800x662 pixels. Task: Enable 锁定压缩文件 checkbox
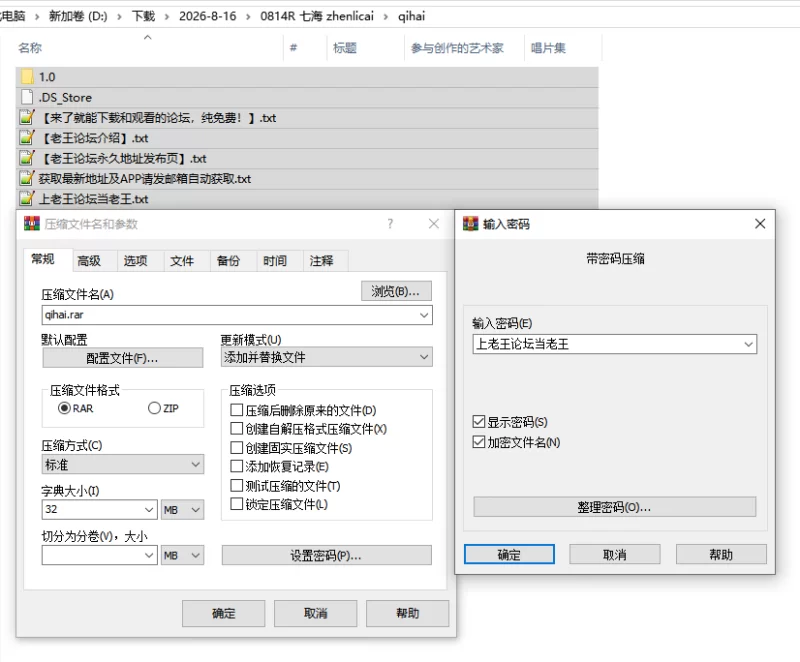pos(236,504)
